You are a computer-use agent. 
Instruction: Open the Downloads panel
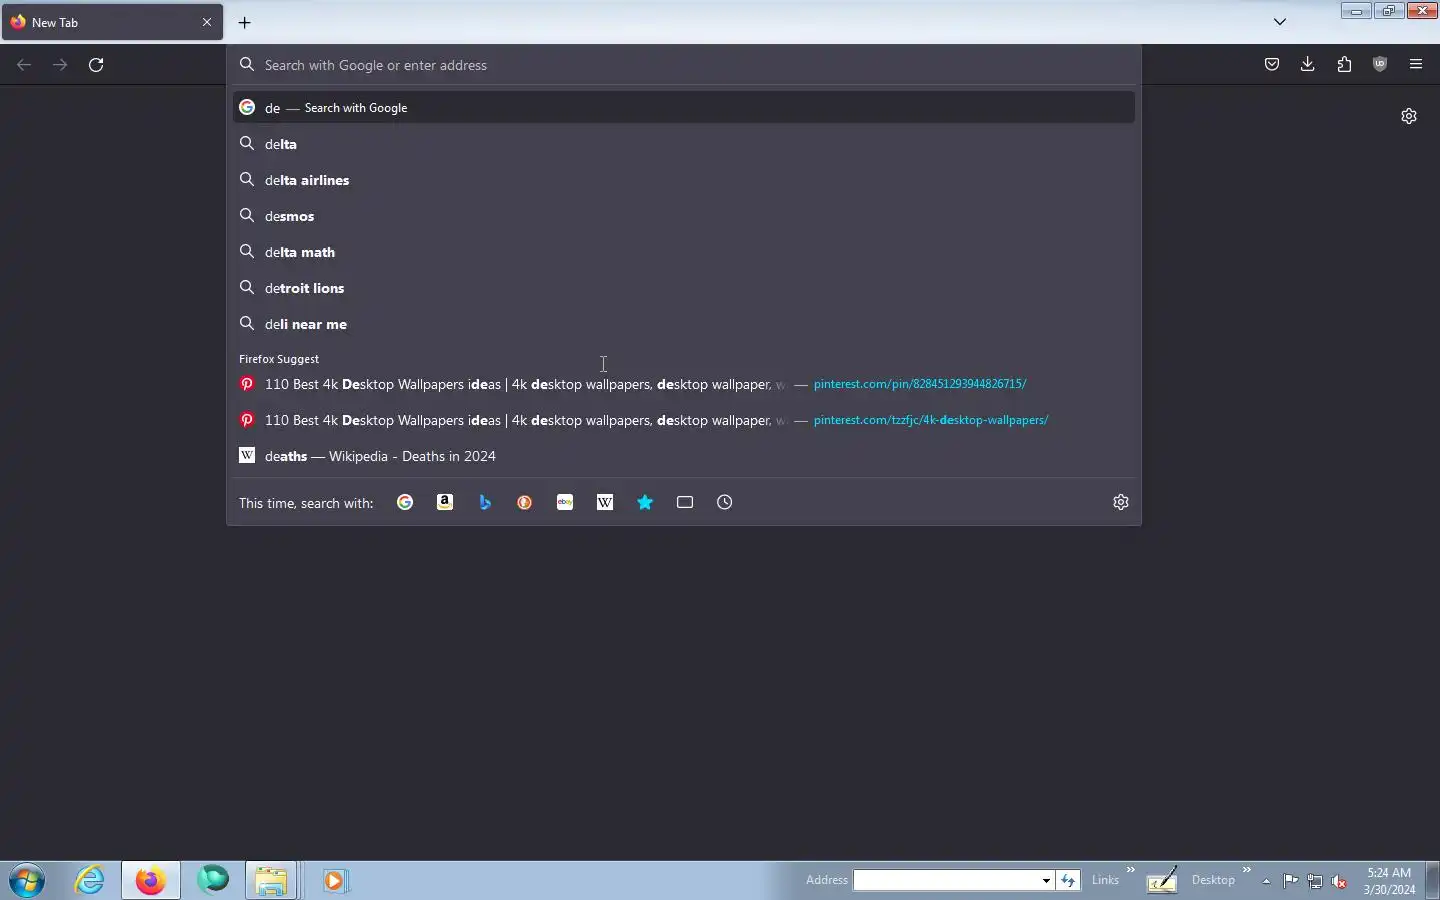tap(1308, 64)
